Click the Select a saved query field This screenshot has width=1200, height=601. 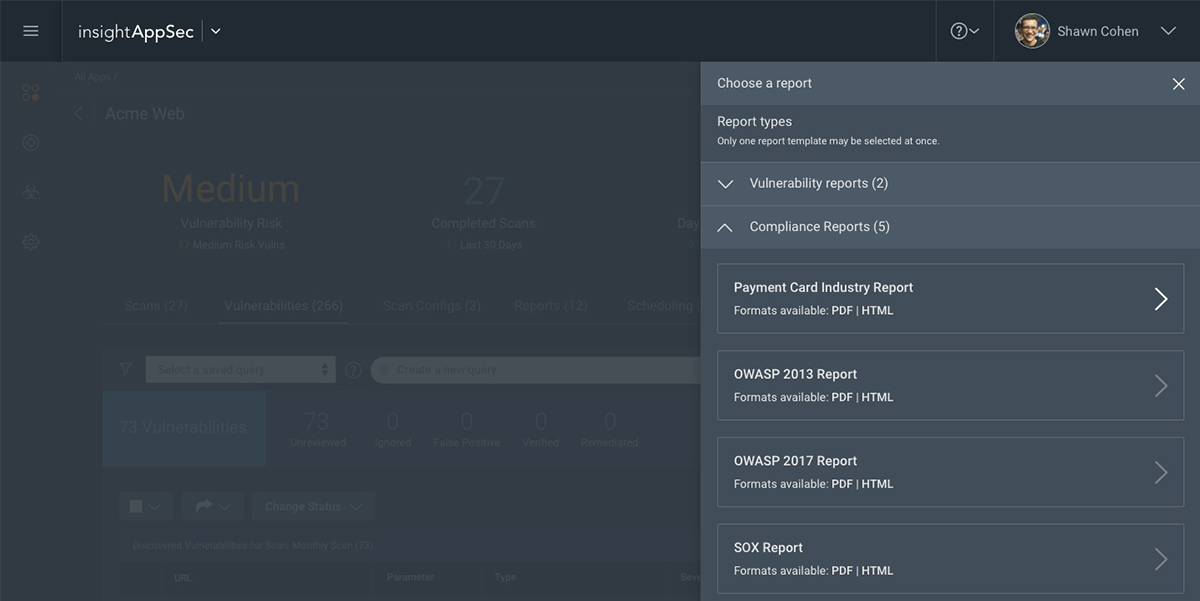(238, 370)
